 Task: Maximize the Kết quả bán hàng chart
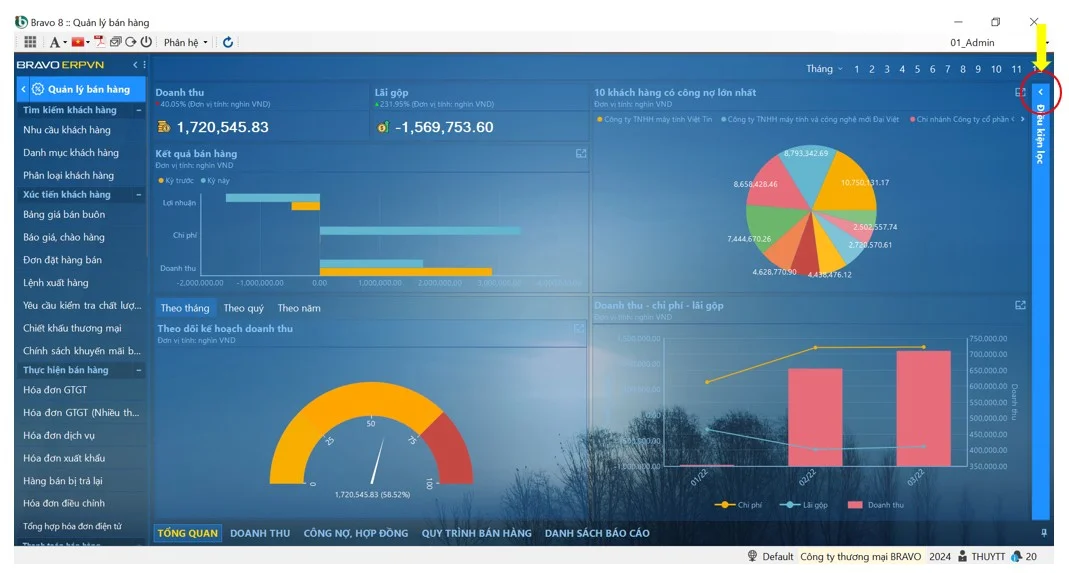tap(580, 154)
